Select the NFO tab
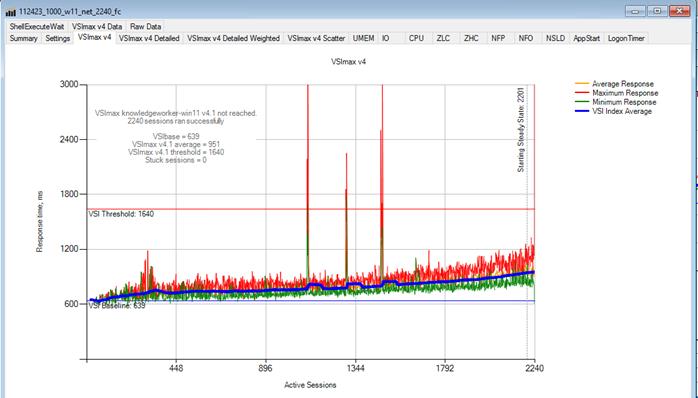The height and width of the screenshot is (398, 698). (526, 38)
